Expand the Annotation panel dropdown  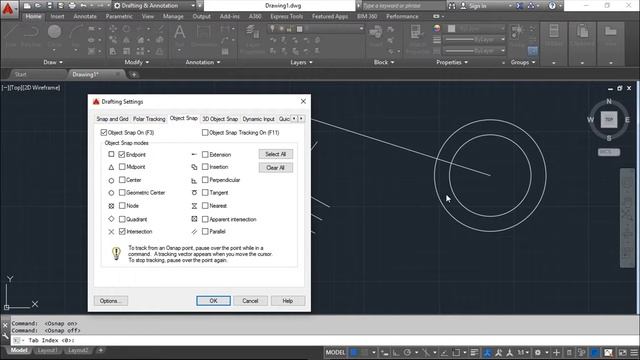(203, 62)
